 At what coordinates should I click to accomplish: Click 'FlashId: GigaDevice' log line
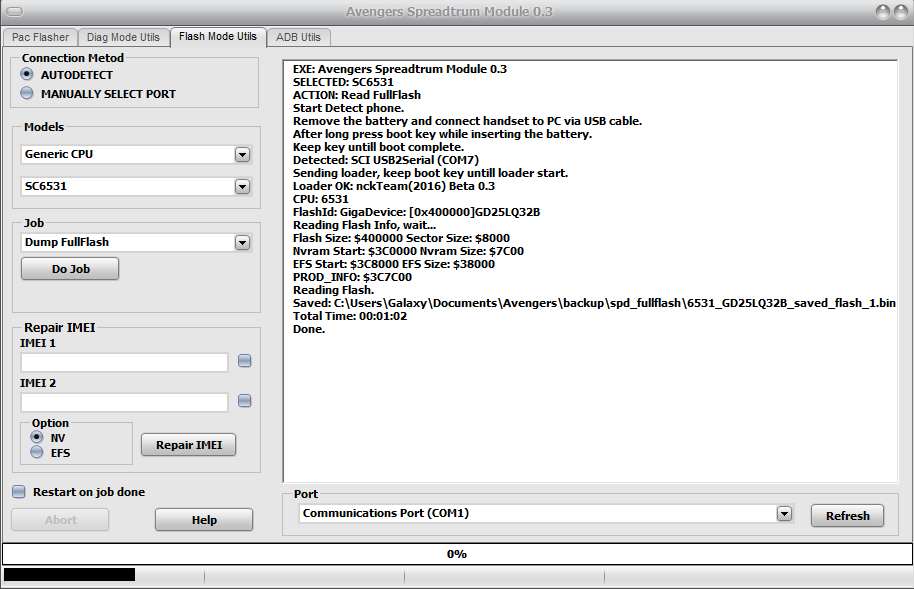pyautogui.click(x=416, y=212)
